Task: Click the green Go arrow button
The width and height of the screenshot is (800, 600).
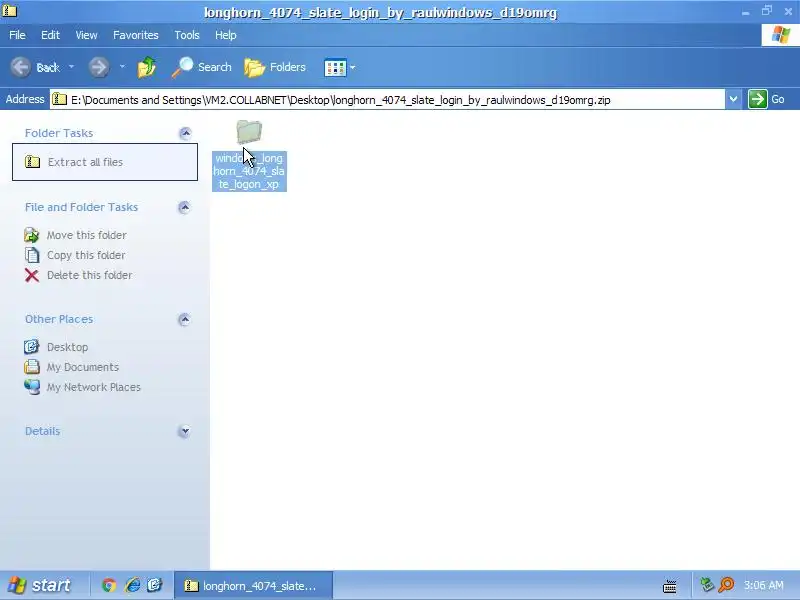Action: [x=758, y=99]
